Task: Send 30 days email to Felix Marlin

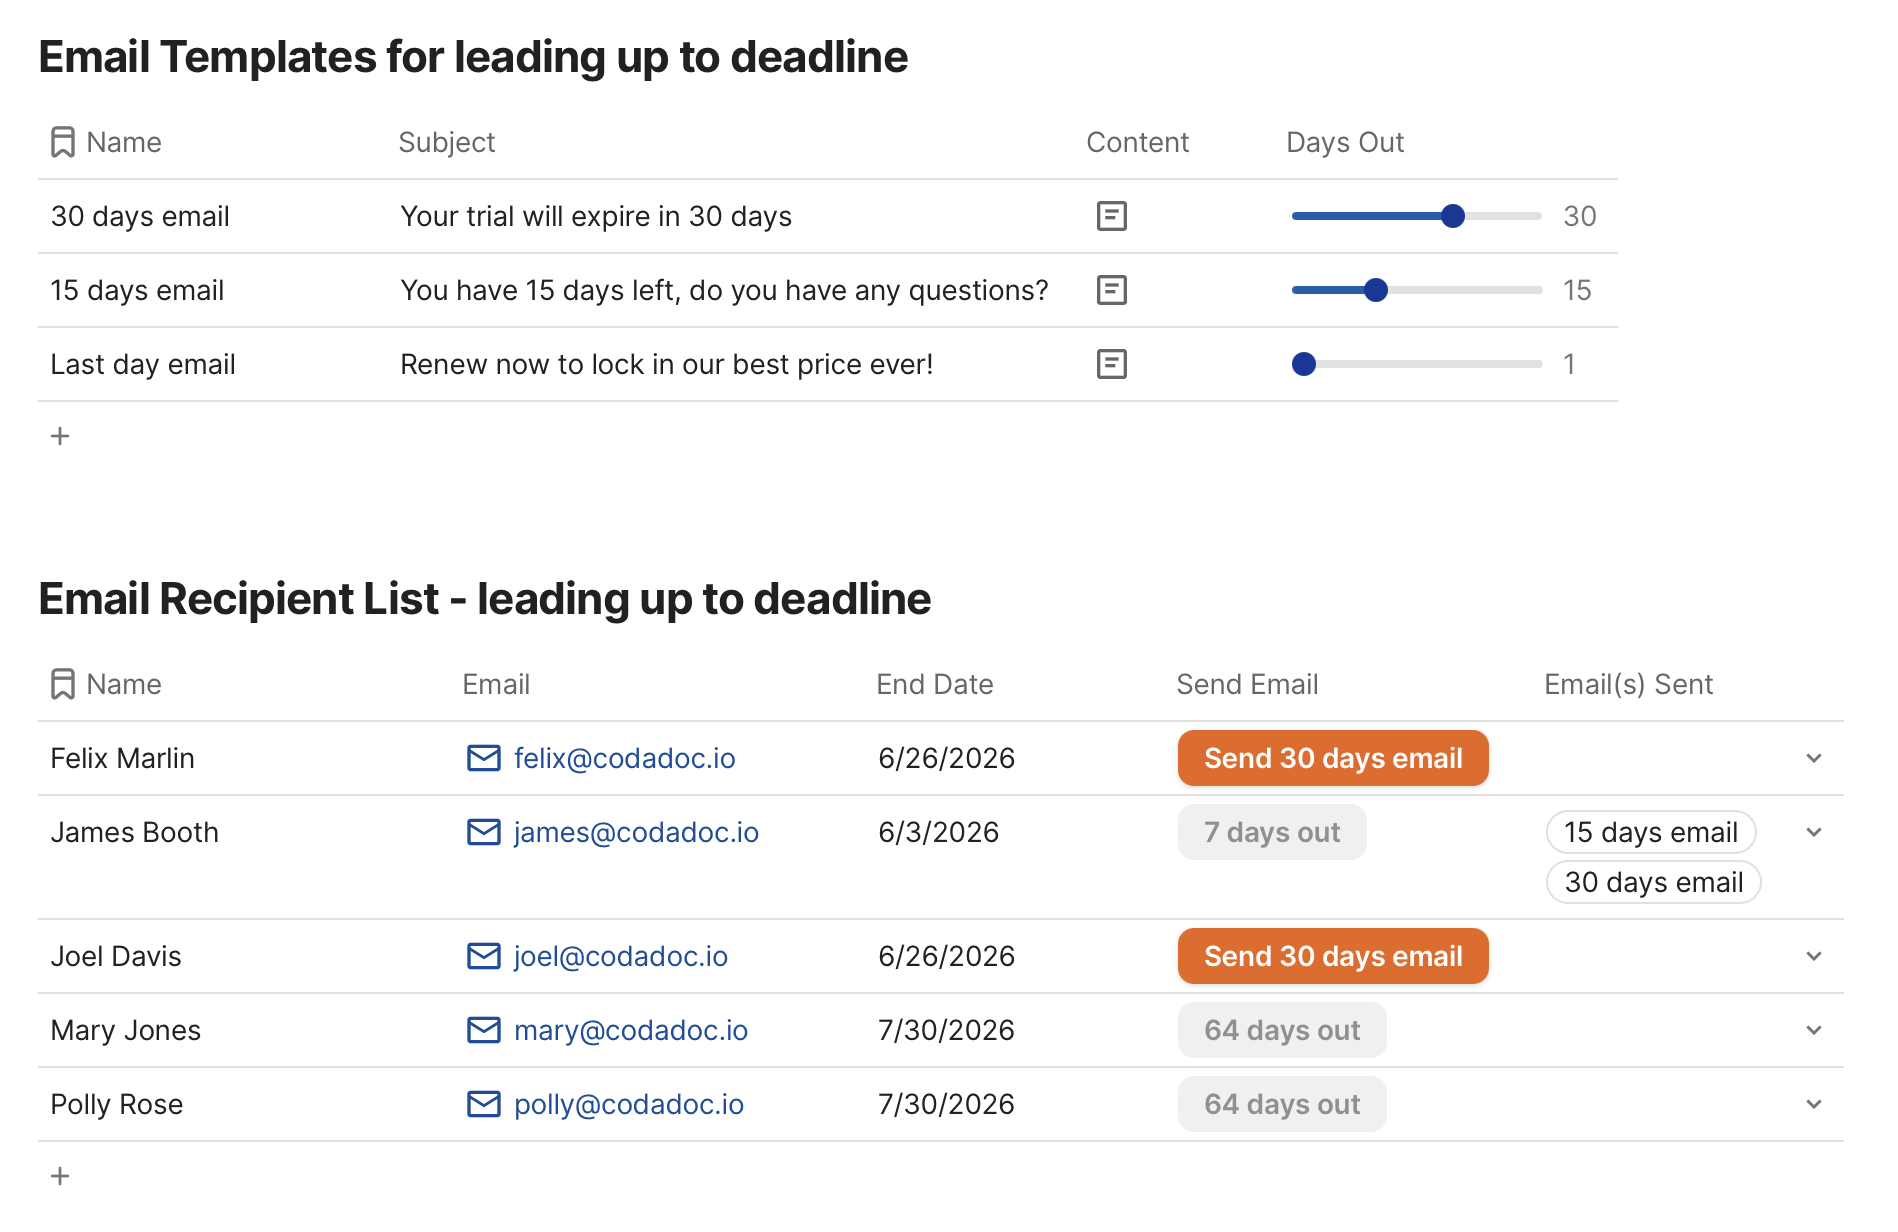Action: click(x=1333, y=758)
